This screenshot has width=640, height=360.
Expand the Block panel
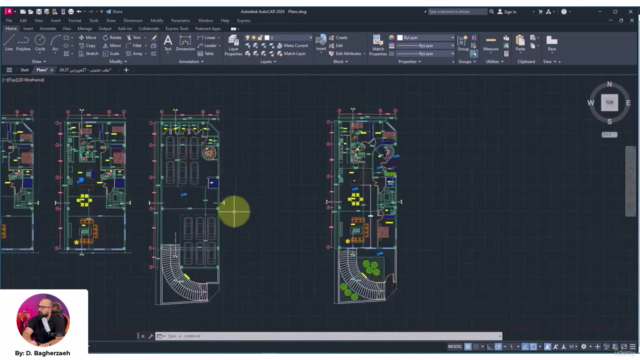[341, 62]
